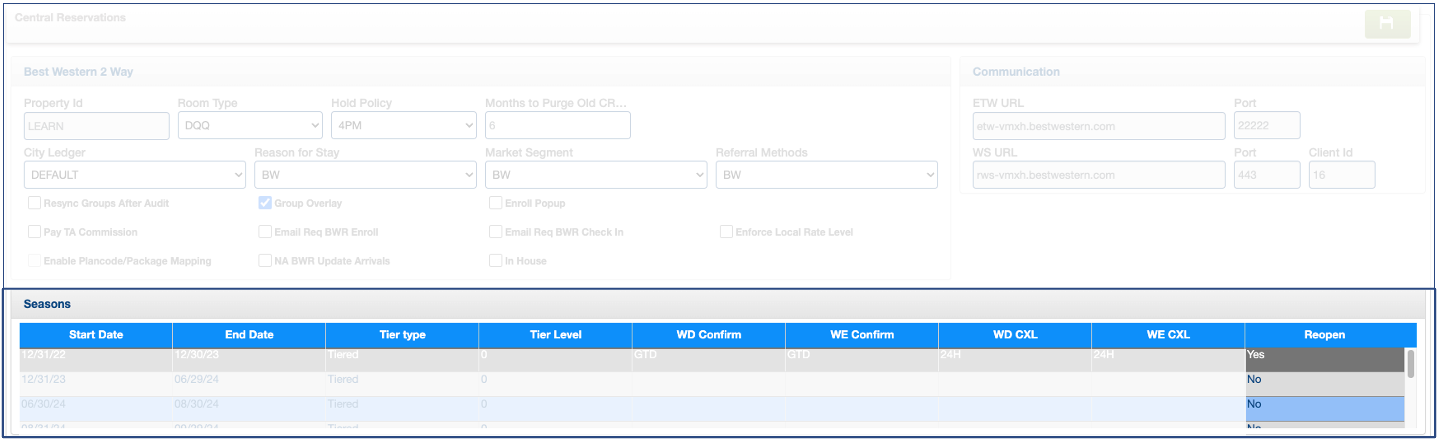
Task: Click the Property Id input field
Action: pos(96,125)
